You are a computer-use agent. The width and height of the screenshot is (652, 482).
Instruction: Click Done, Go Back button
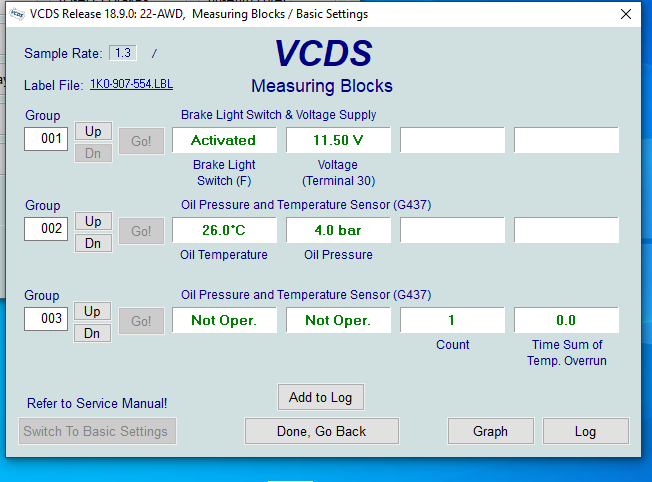tap(321, 431)
